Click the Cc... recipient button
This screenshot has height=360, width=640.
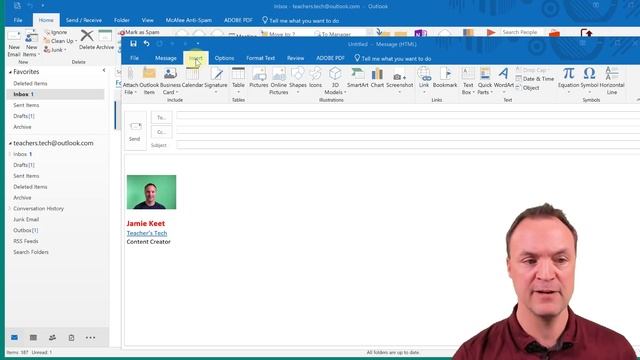click(x=162, y=132)
